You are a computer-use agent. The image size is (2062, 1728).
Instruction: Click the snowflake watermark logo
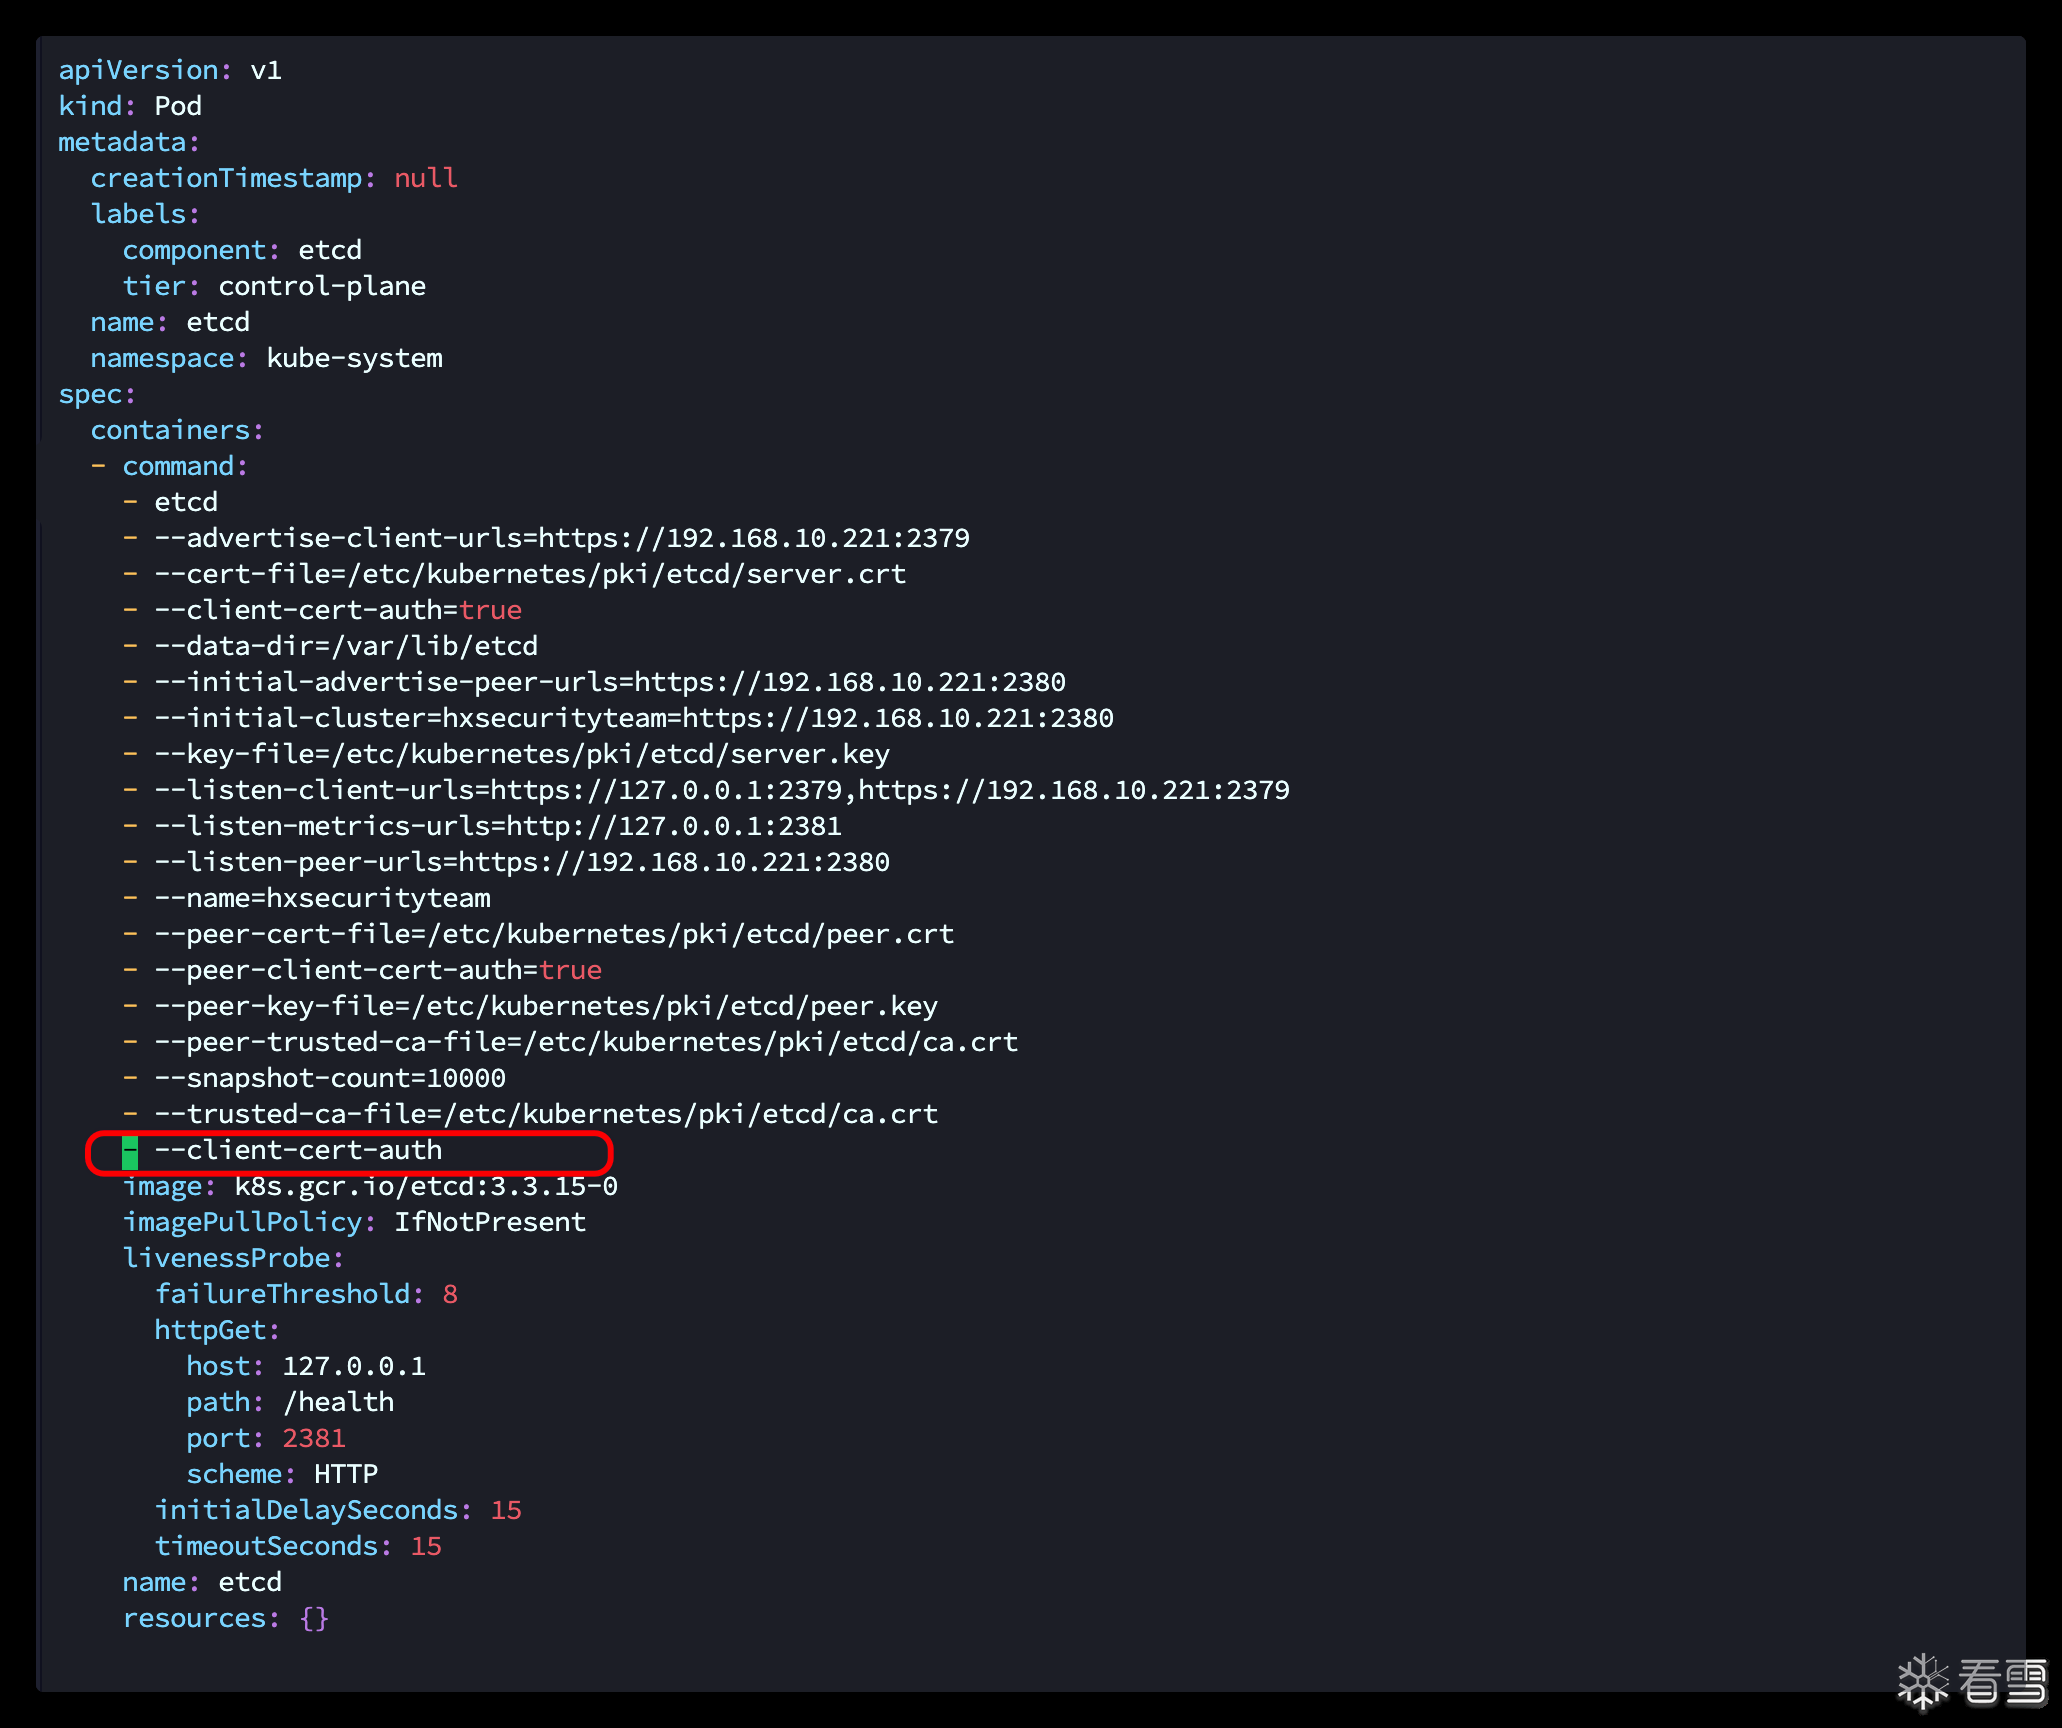coord(1922,1681)
